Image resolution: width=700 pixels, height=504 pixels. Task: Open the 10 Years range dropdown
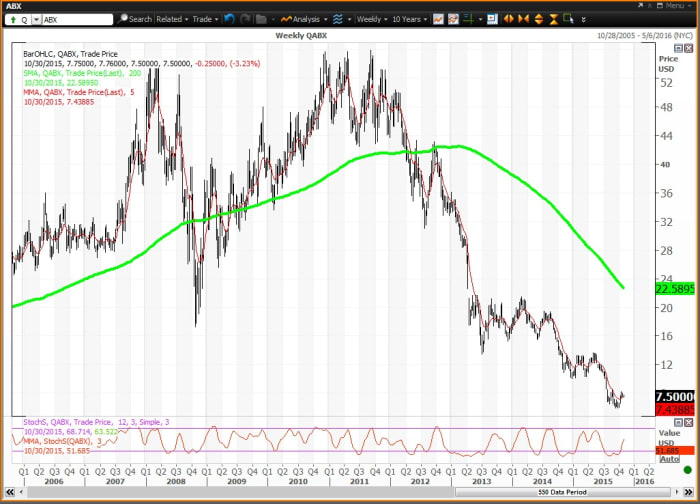[x=409, y=19]
